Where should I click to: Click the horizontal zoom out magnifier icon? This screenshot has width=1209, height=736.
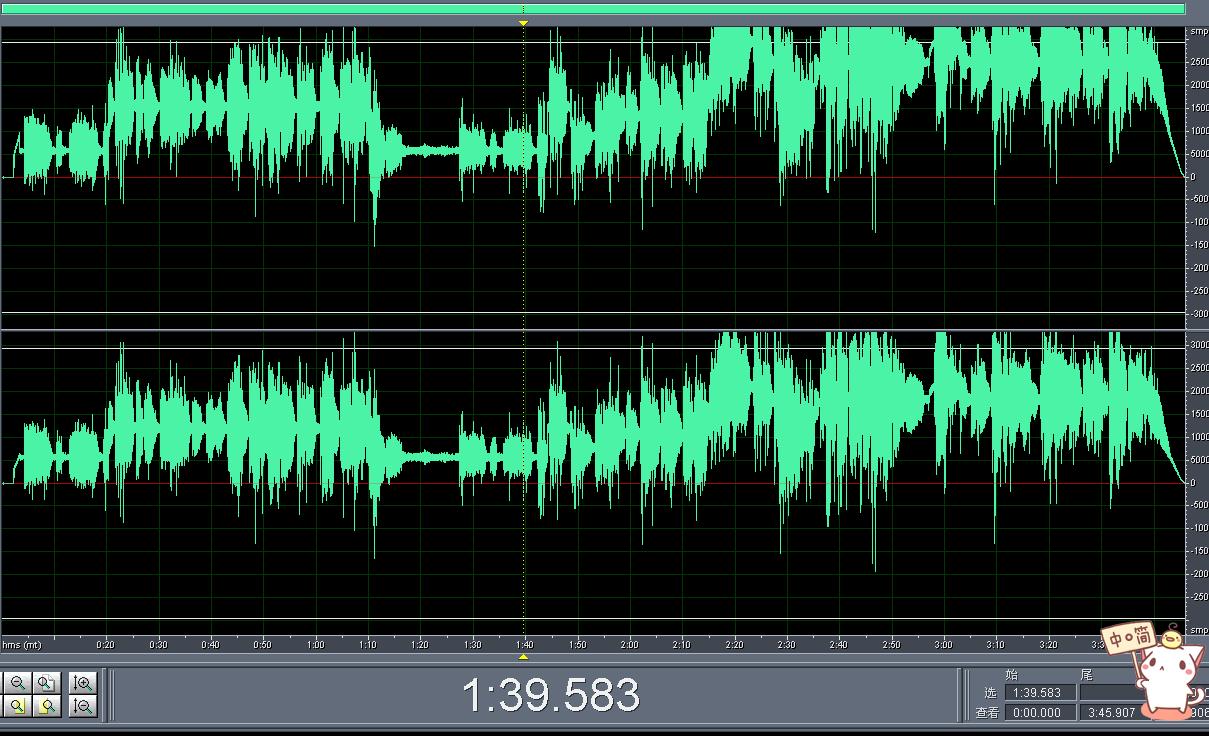click(x=17, y=683)
